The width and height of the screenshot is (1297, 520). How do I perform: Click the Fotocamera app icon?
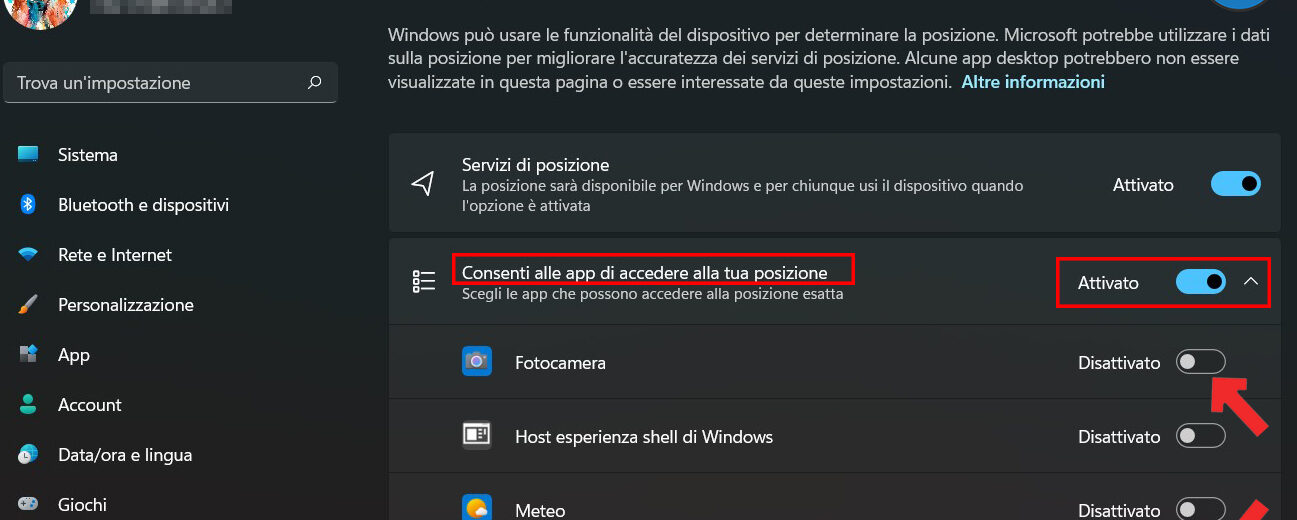pos(477,362)
